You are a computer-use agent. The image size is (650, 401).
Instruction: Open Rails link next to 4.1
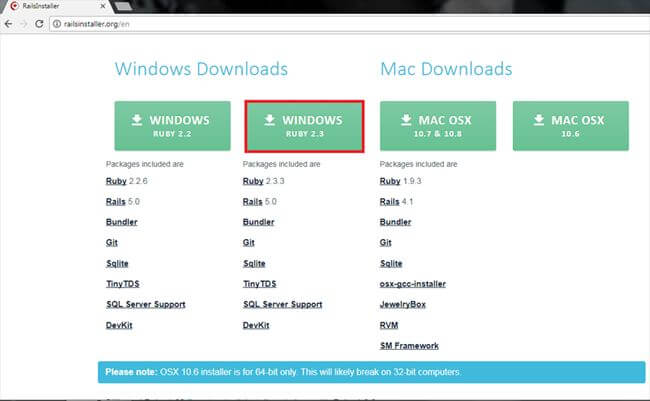pos(389,202)
